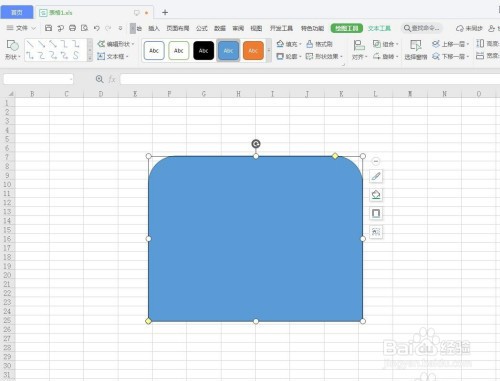This screenshot has width=500, height=381.
Task: Select the double-arrow line shape
Action: (x=53, y=44)
